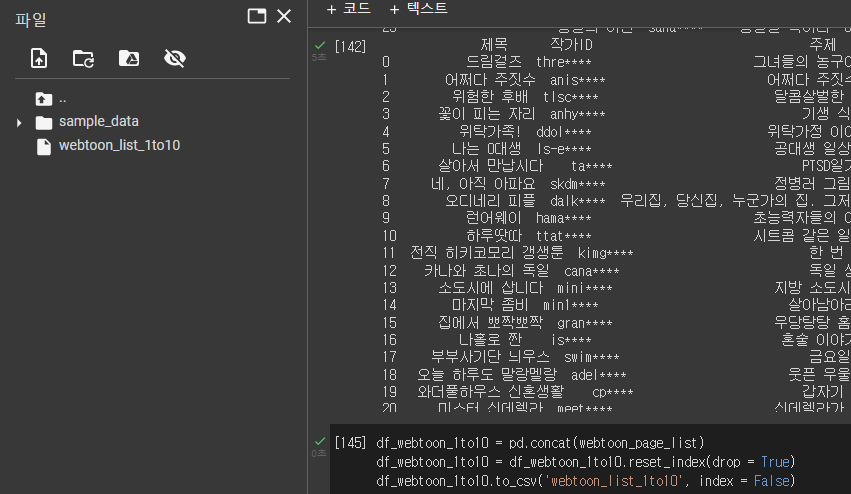Click the run status checkmark of cell 142
Image resolution: width=851 pixels, height=494 pixels.
coord(320,45)
